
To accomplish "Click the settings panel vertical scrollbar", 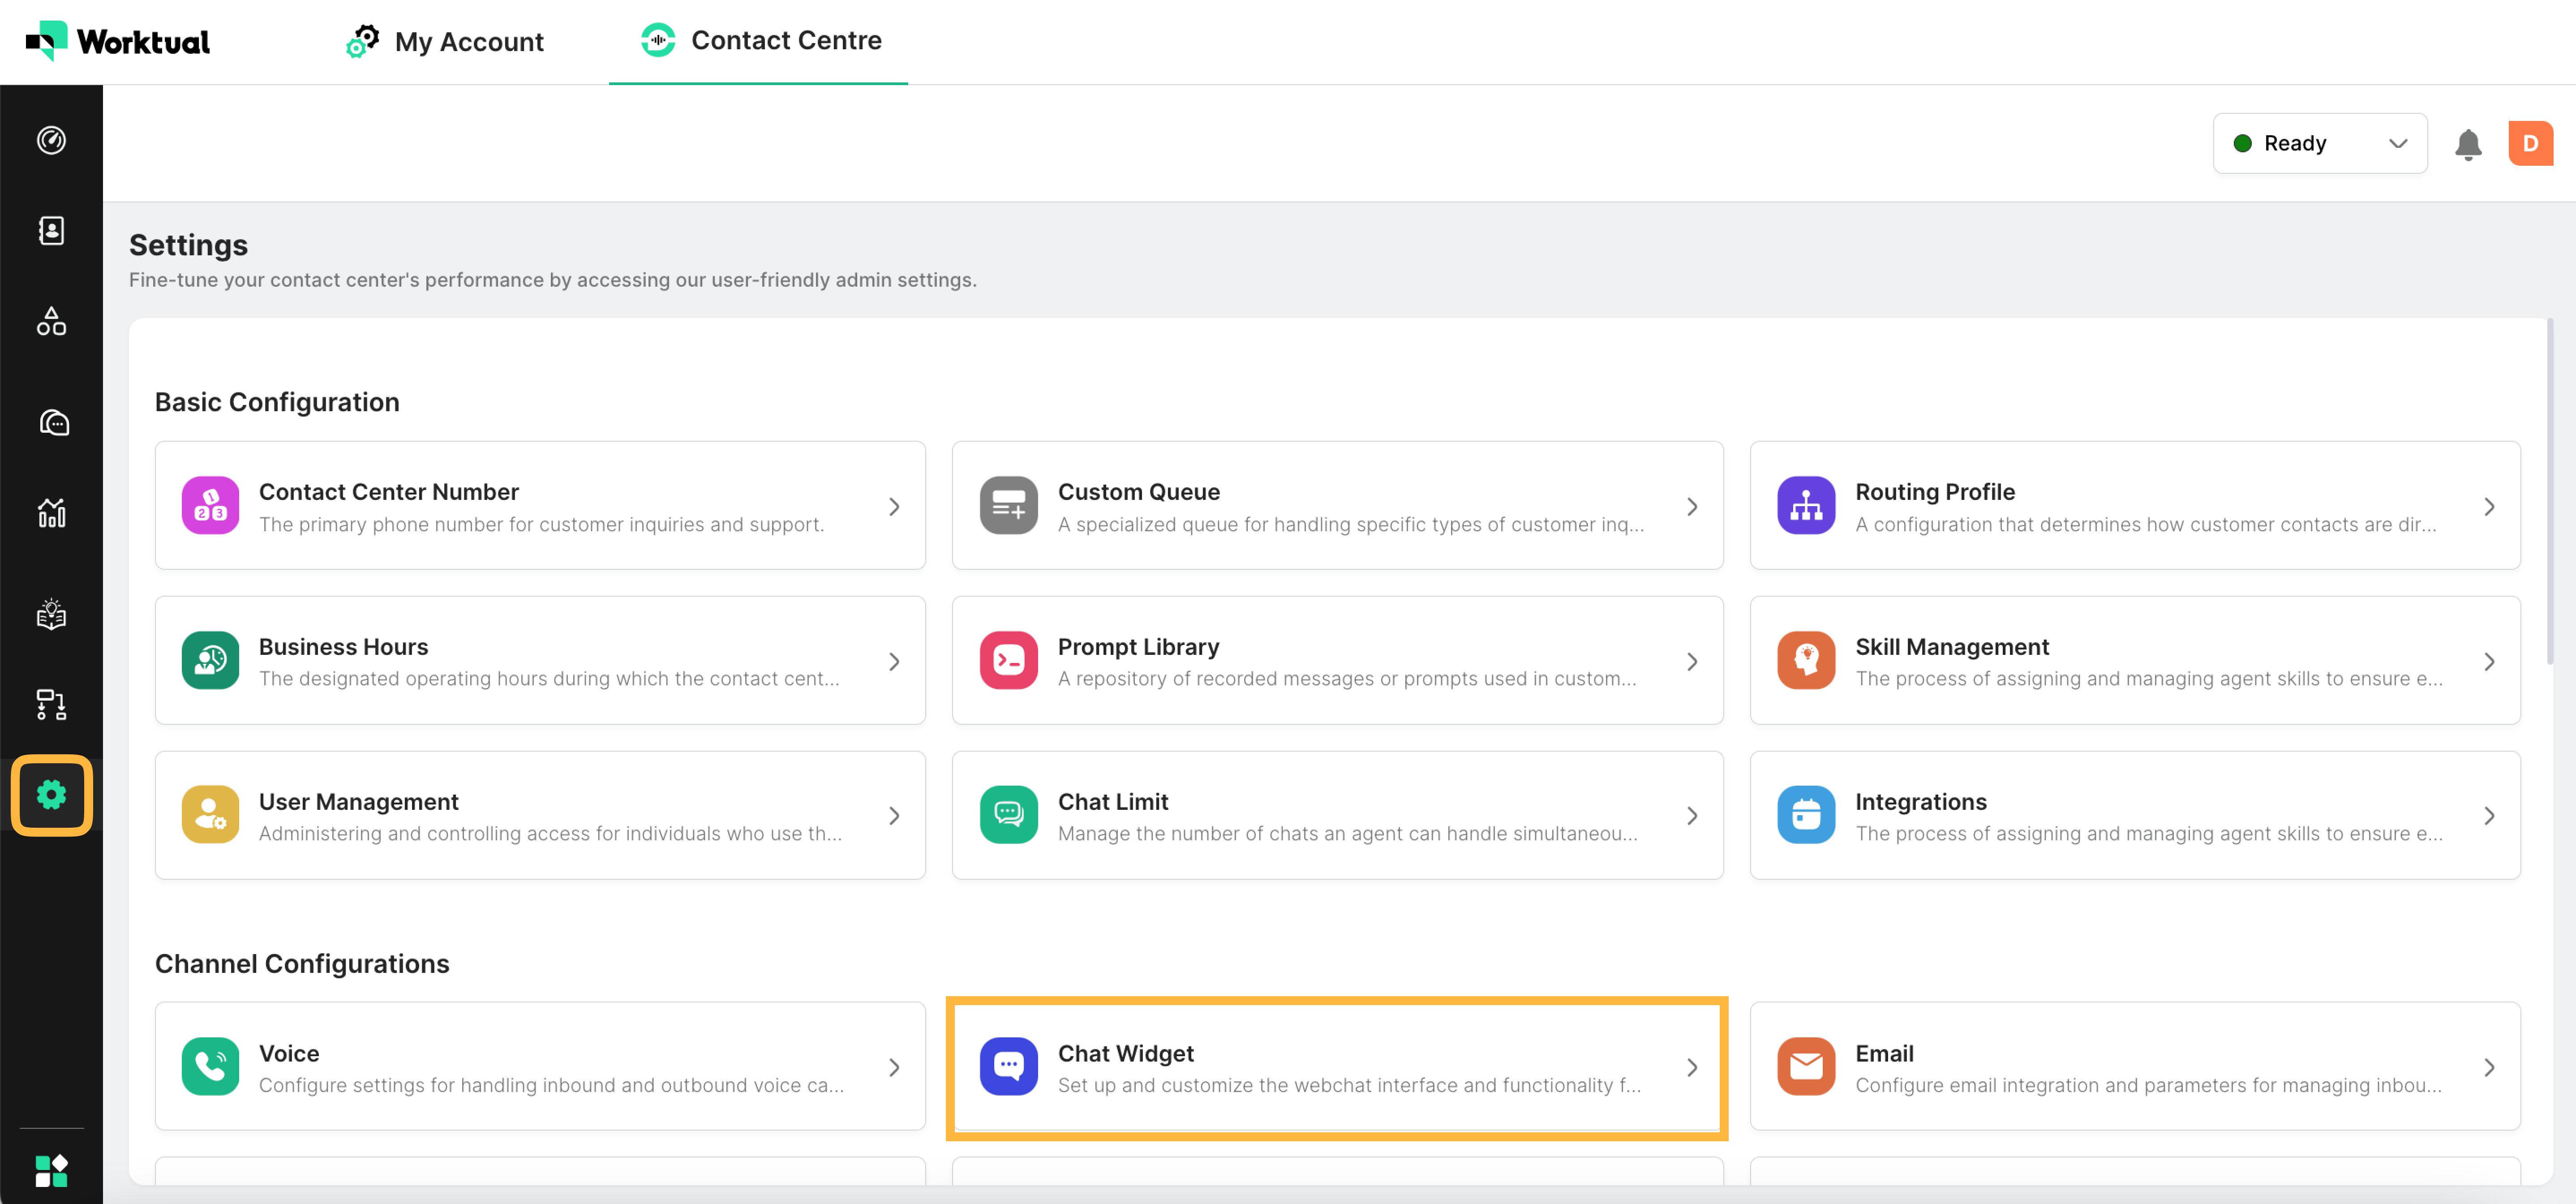I will point(2549,490).
